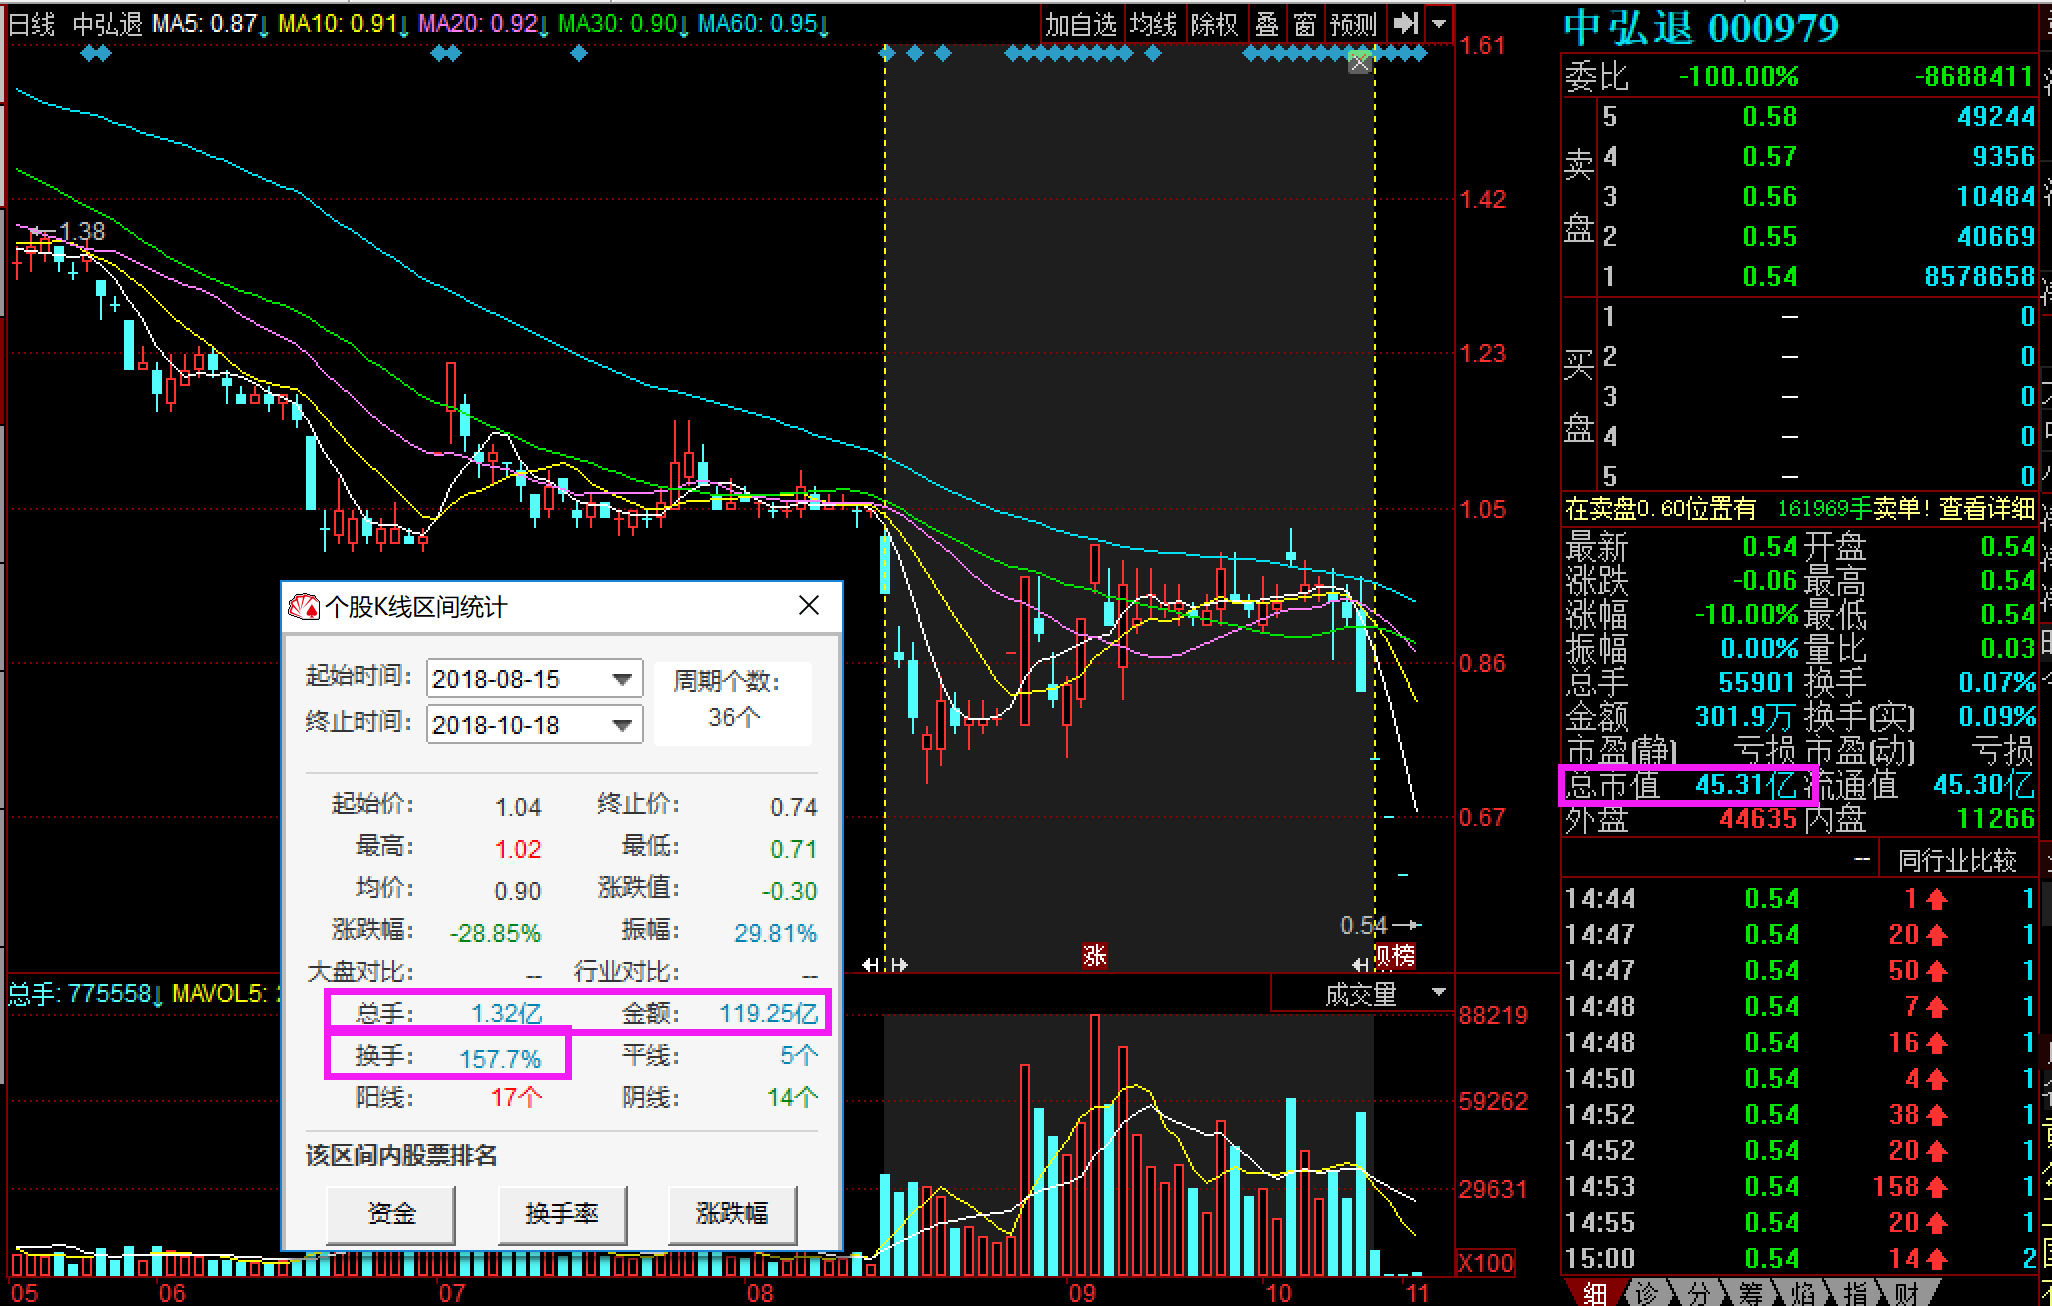Click 金额 119.25亿 value in dialog
The height and width of the screenshot is (1306, 2052).
[769, 1014]
